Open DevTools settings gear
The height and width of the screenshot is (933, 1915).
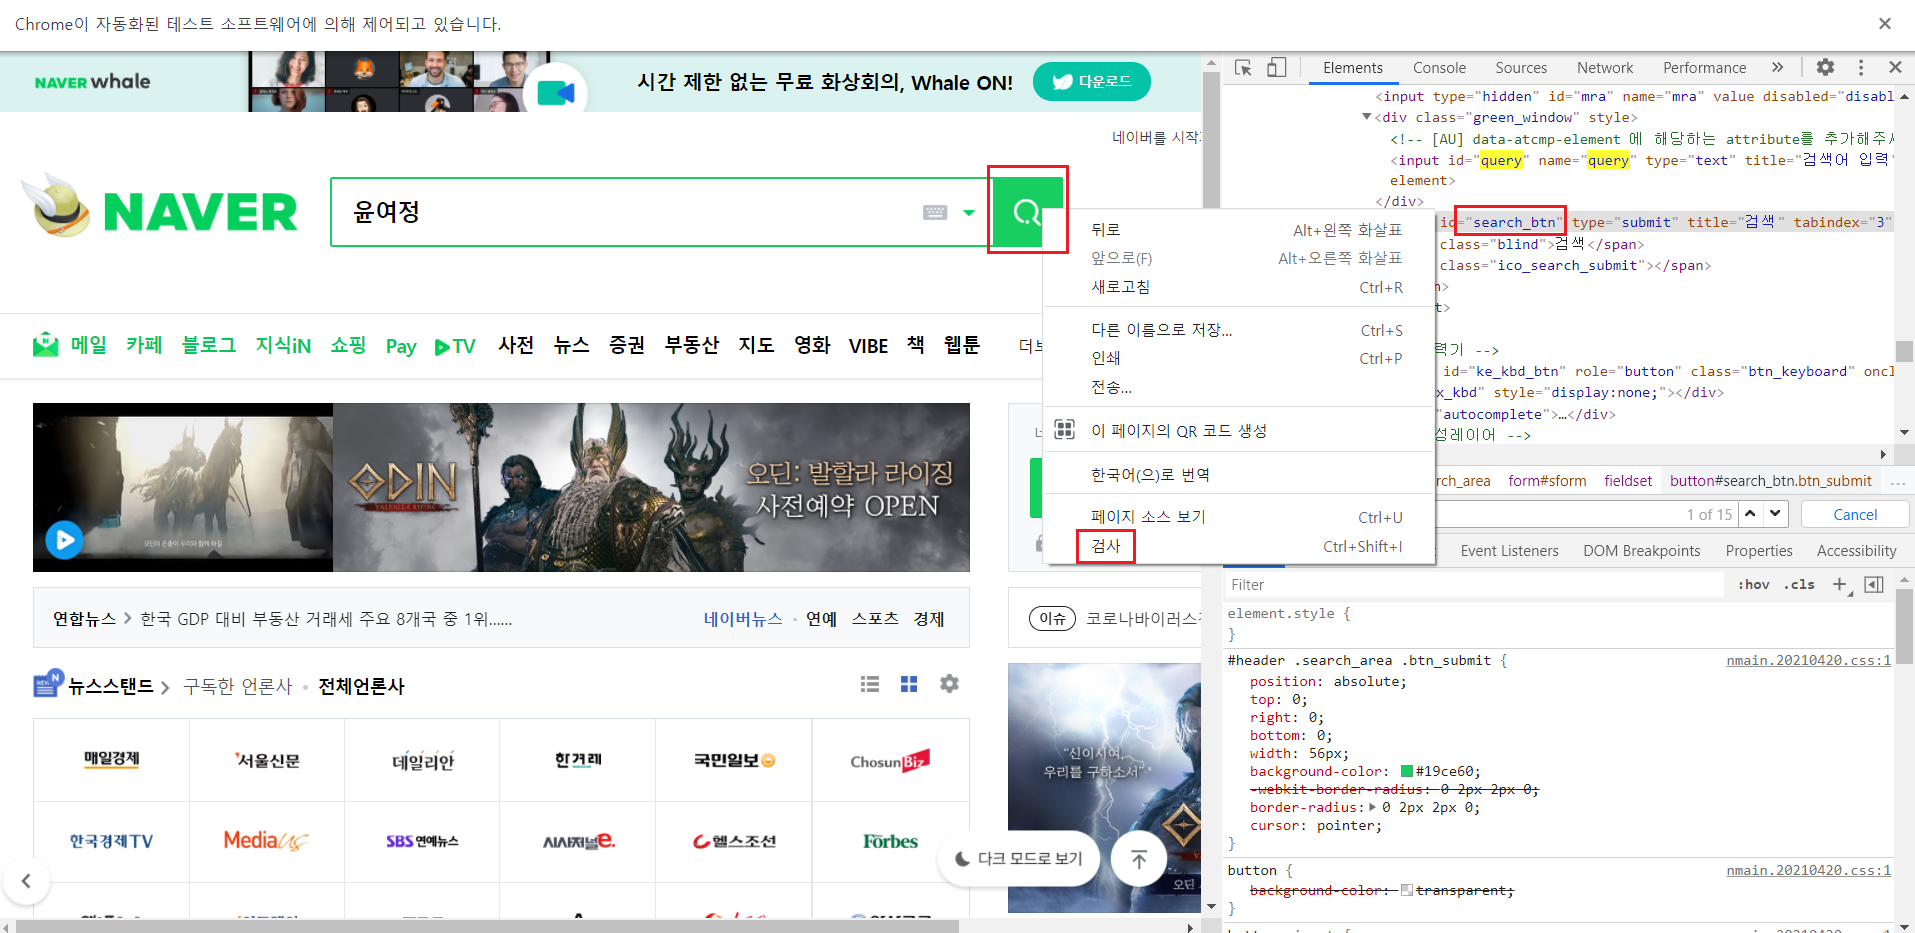tap(1825, 67)
